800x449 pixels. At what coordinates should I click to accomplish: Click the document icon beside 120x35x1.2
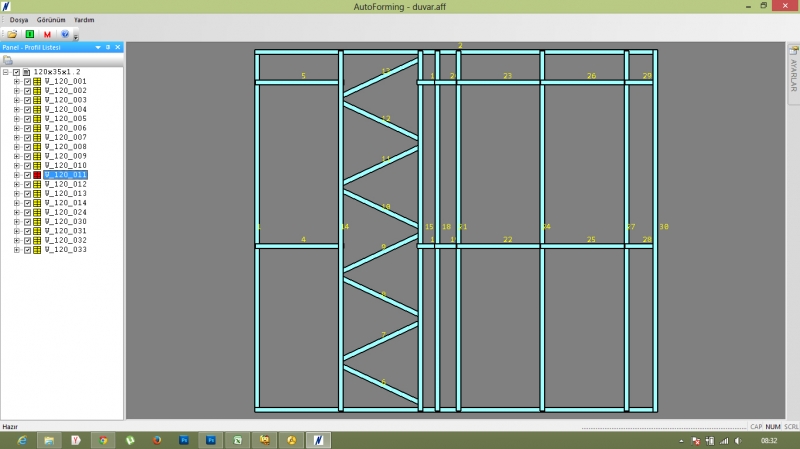coord(27,72)
